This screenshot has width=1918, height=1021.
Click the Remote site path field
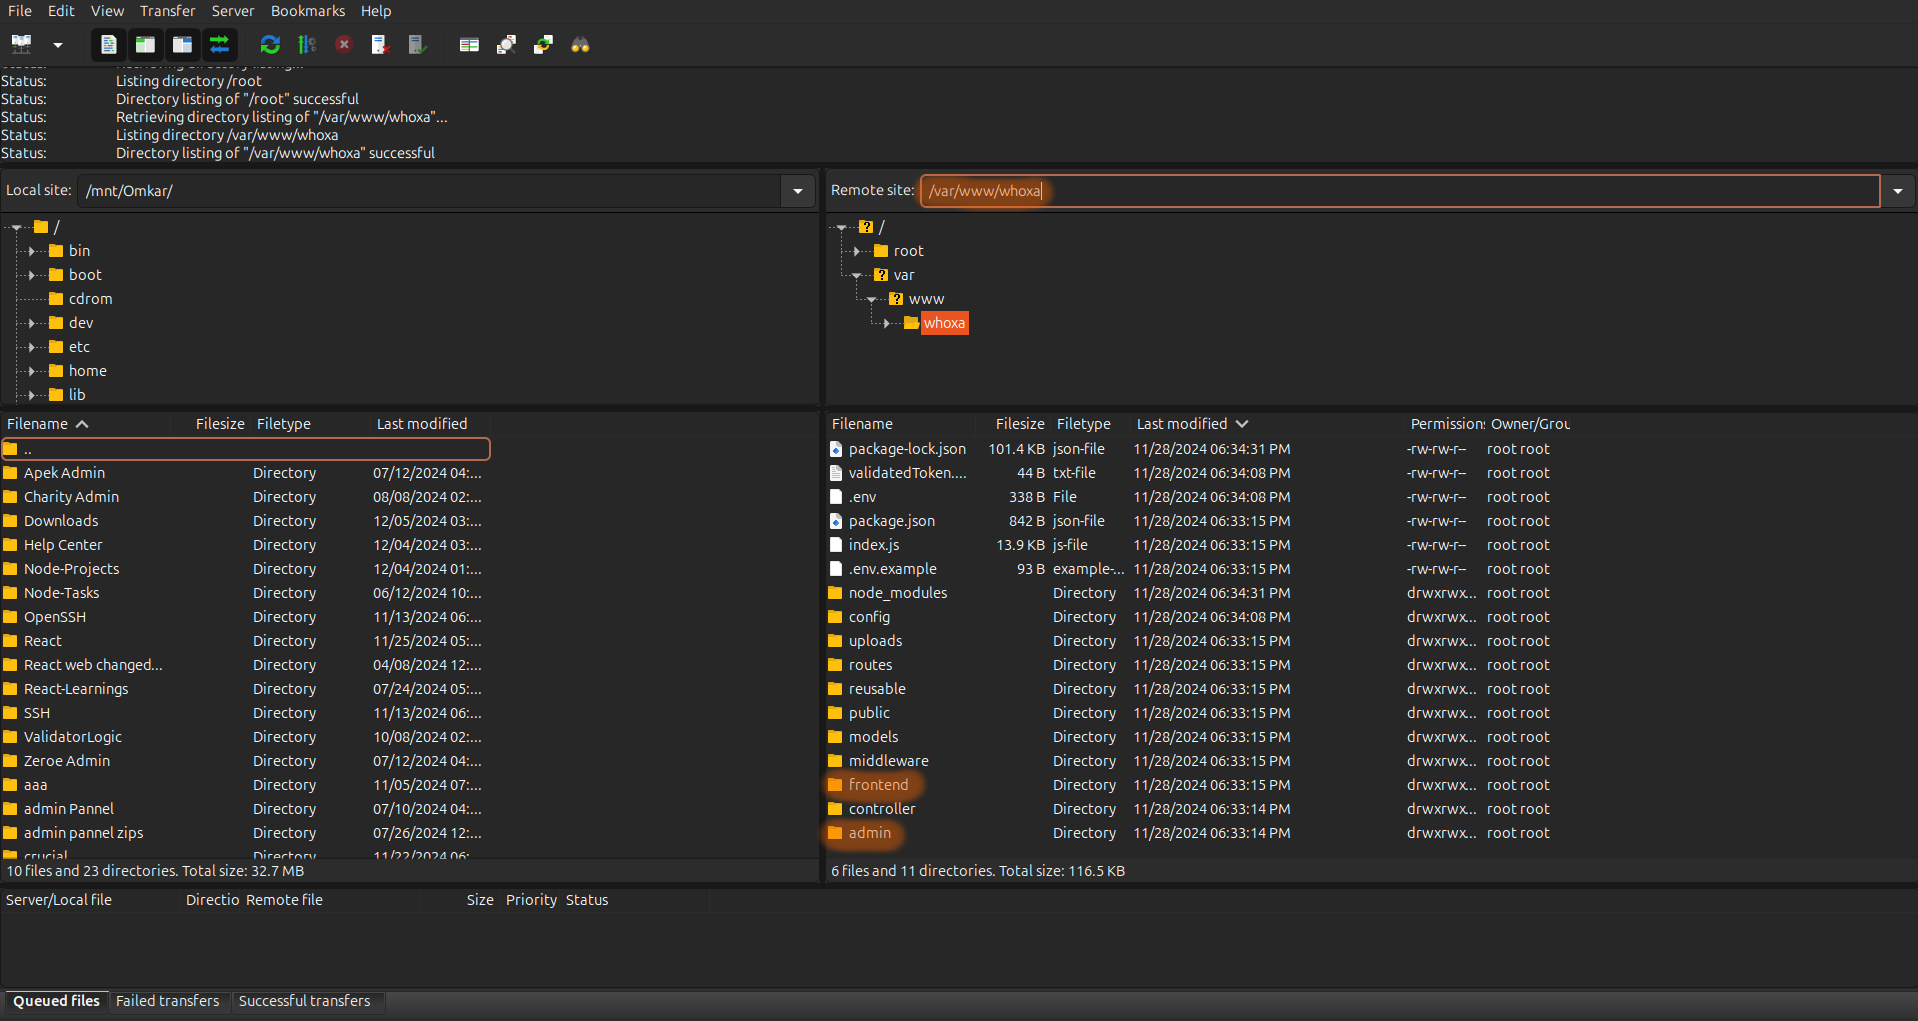[x=1400, y=191]
